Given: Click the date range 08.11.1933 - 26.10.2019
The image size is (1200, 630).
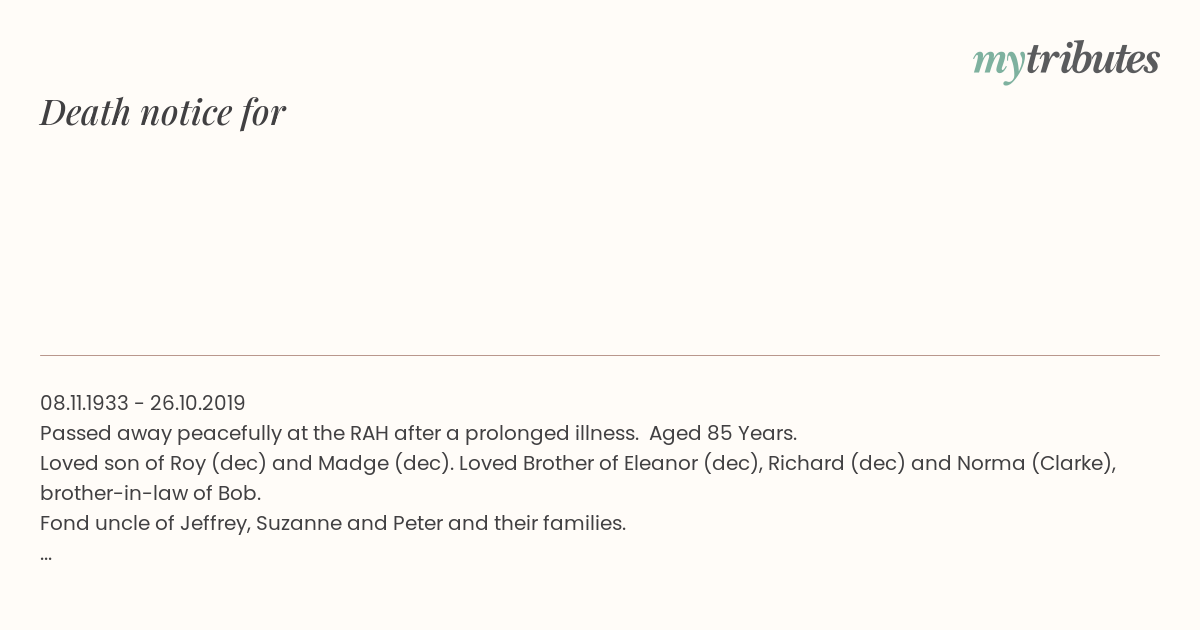Looking at the screenshot, I should tap(143, 403).
